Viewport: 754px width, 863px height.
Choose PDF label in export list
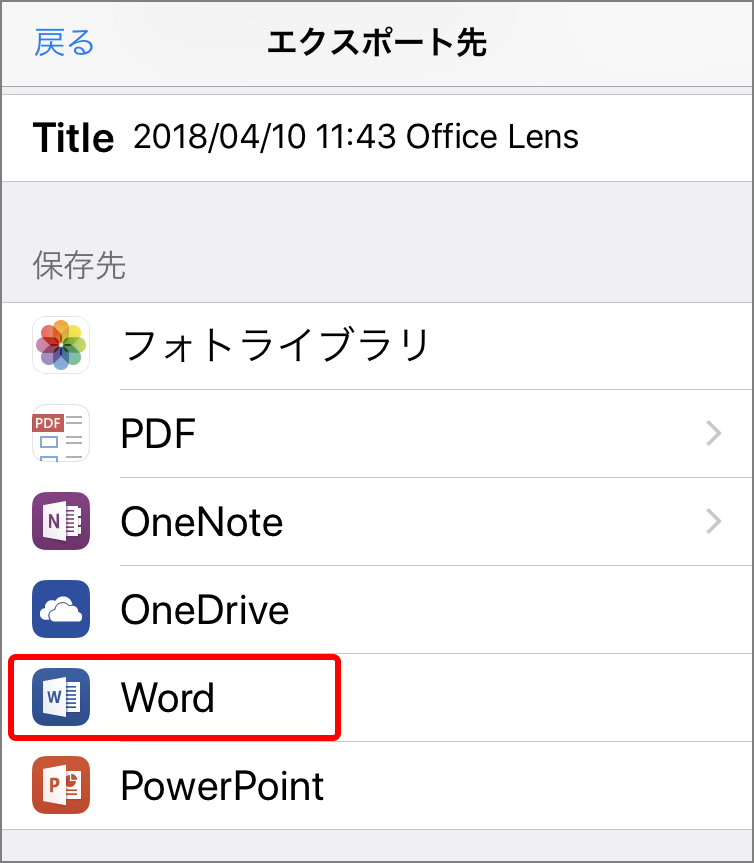click(158, 434)
